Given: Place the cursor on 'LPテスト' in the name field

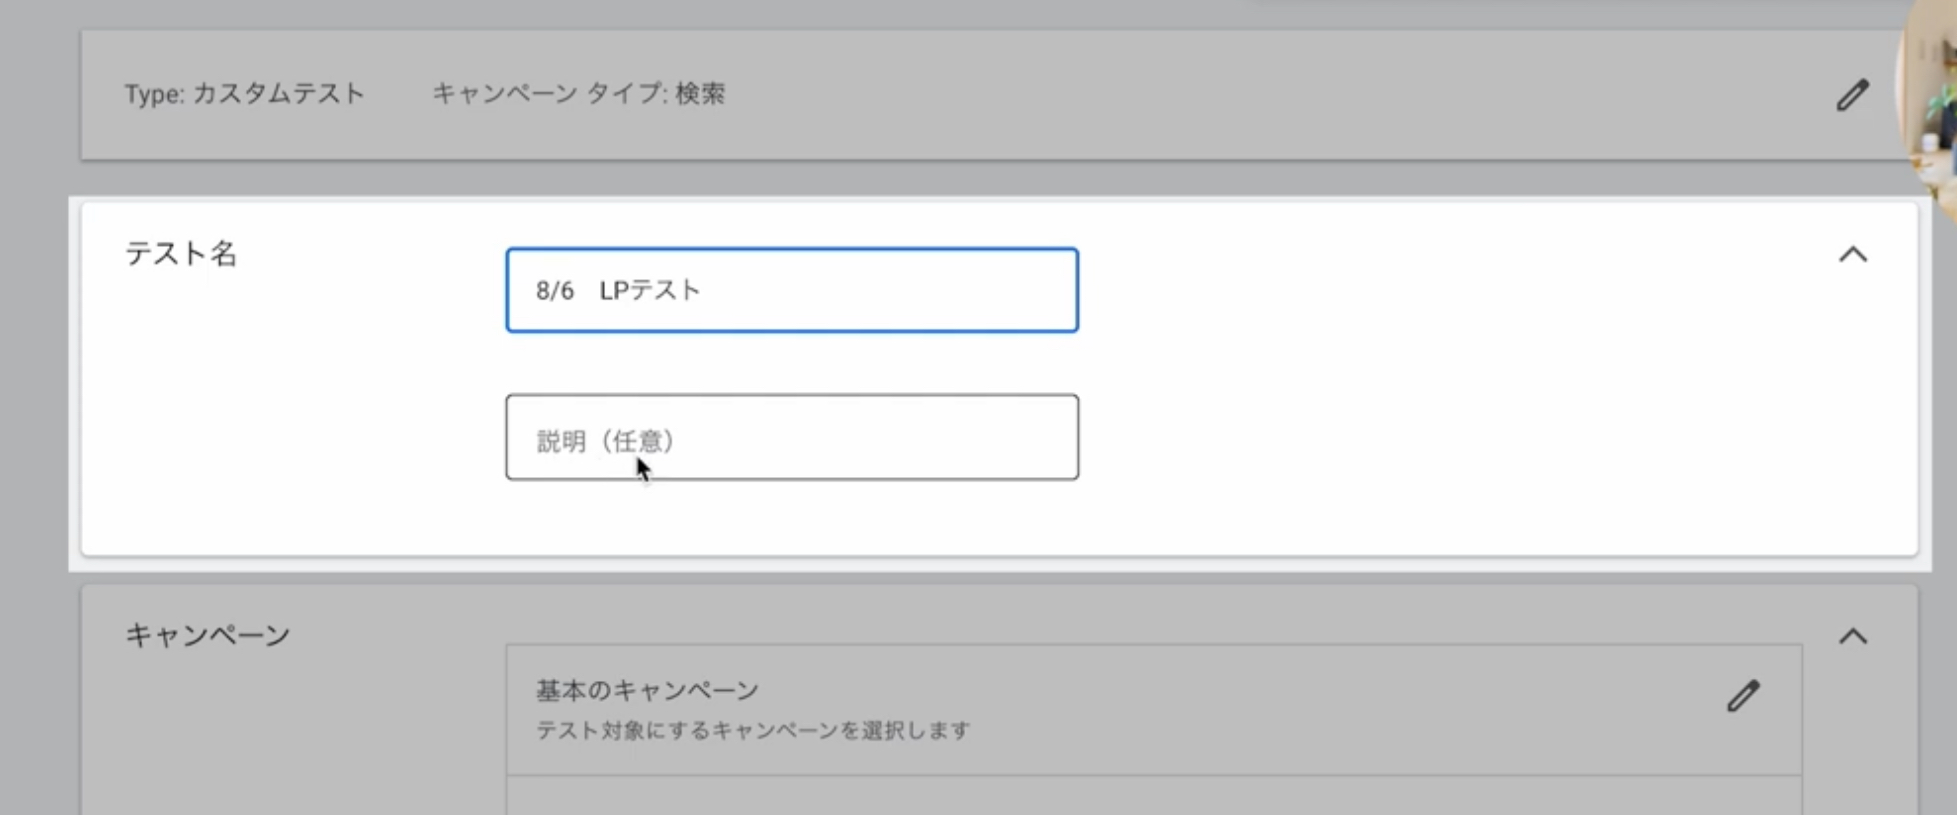Looking at the screenshot, I should click(x=650, y=290).
